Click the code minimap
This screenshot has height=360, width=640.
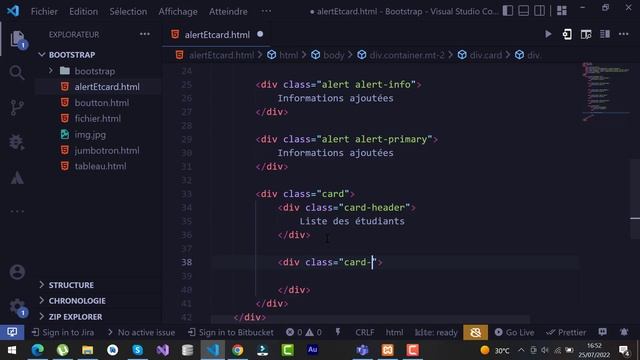click(x=605, y=92)
